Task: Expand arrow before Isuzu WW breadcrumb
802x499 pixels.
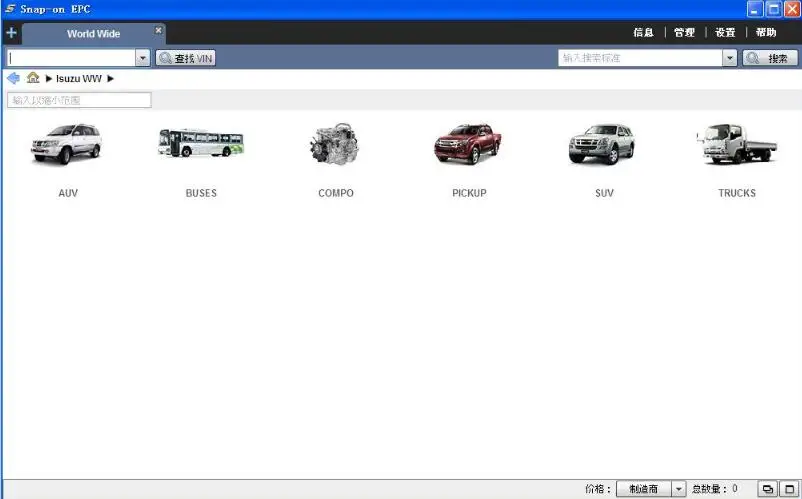Action: pyautogui.click(x=49, y=78)
